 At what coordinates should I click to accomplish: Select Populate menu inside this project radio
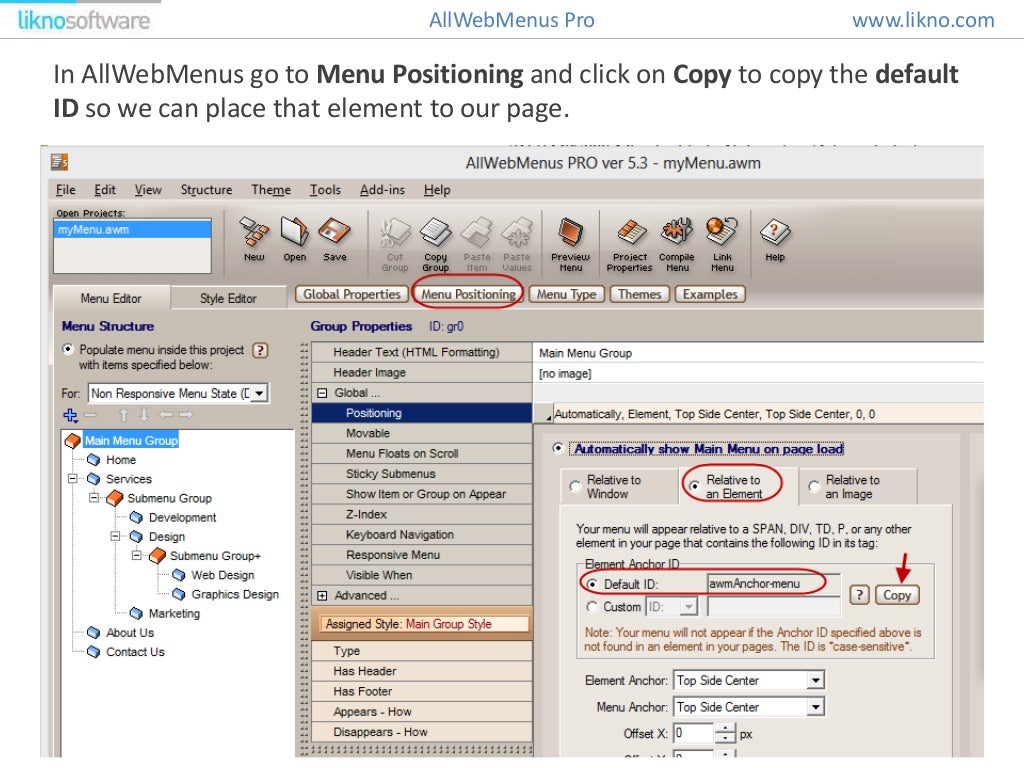(x=68, y=349)
